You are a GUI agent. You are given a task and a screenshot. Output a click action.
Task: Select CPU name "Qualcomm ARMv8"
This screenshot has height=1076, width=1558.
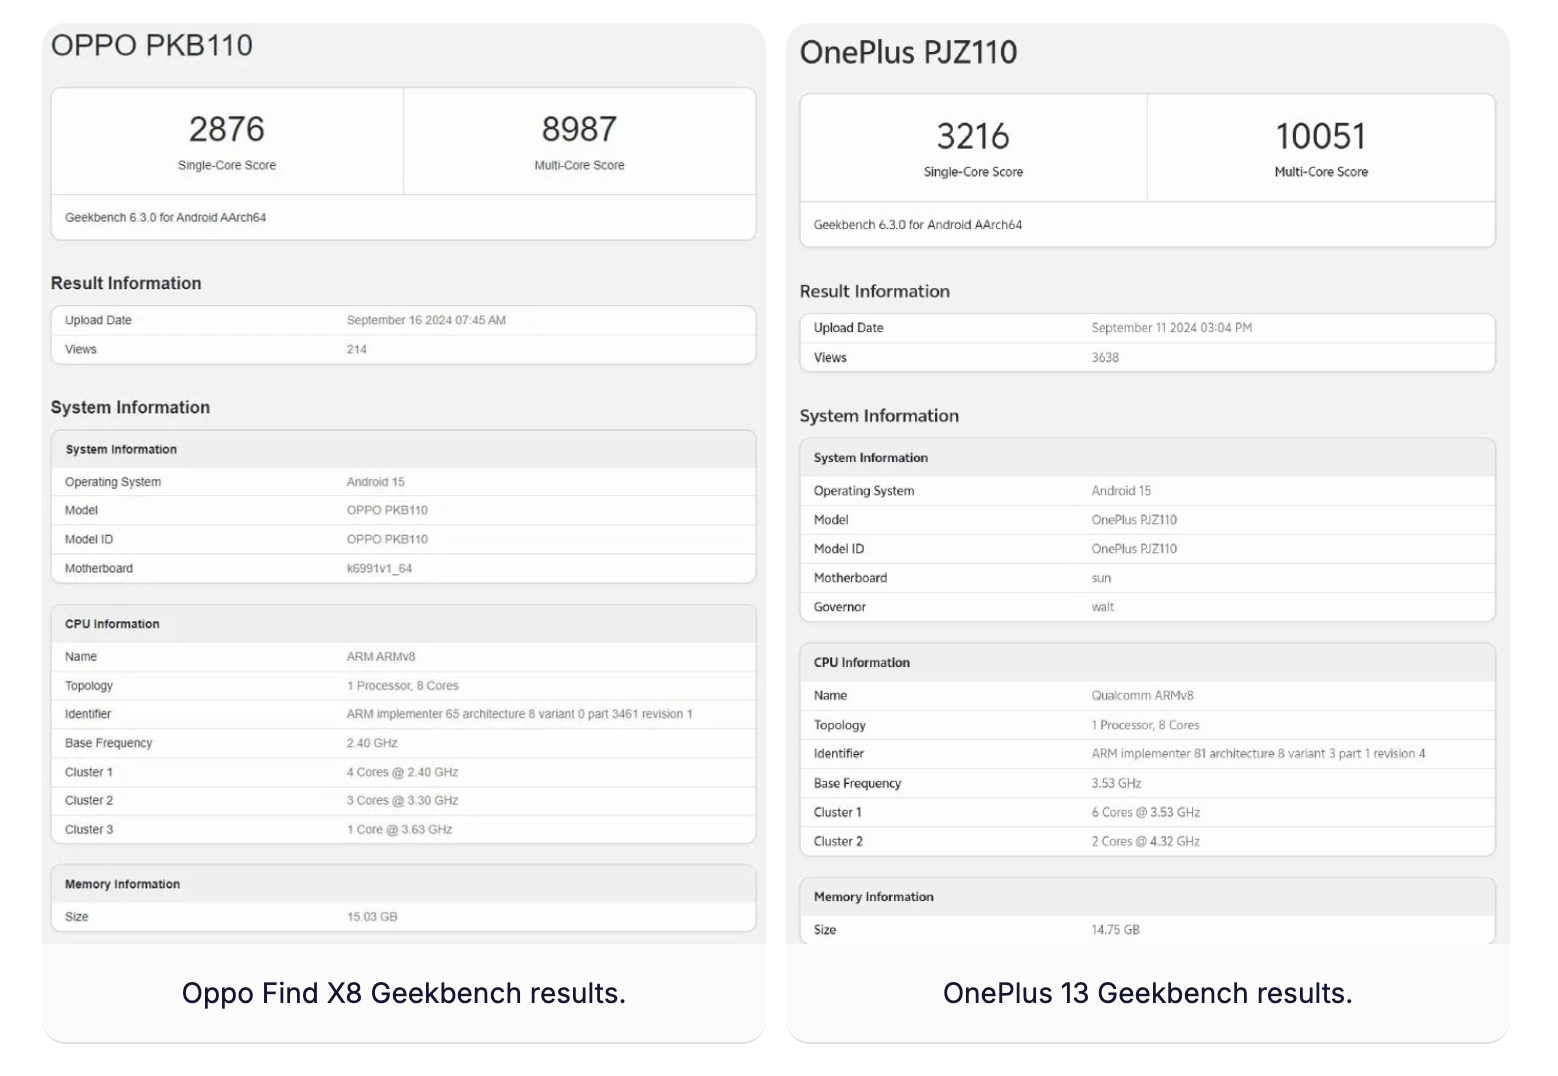tap(1143, 696)
